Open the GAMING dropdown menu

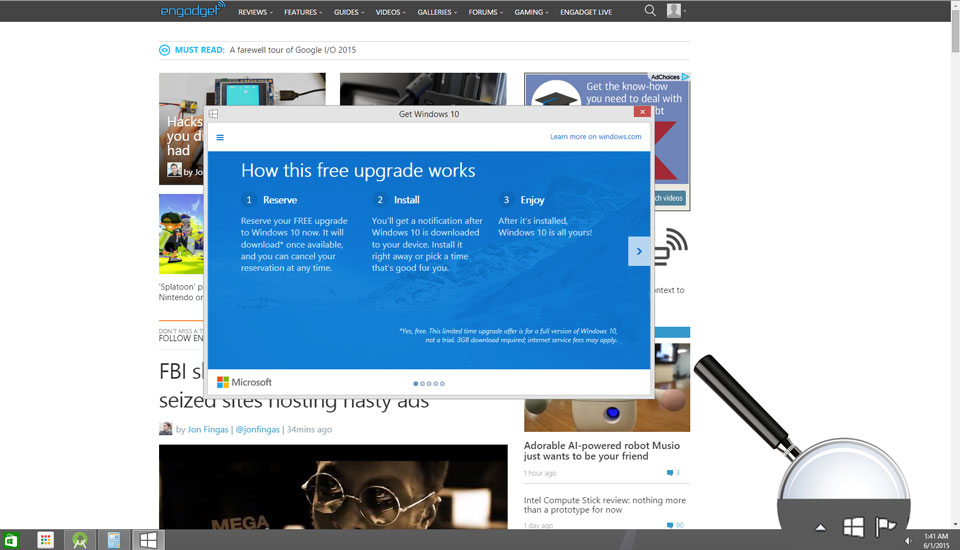(531, 12)
